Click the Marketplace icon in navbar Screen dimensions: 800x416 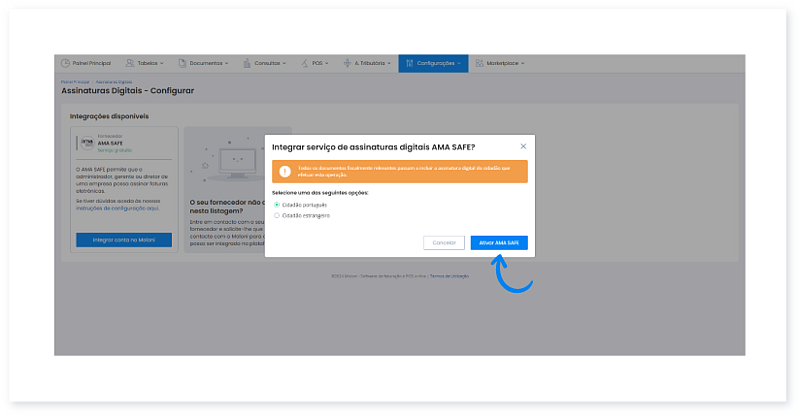click(x=479, y=63)
